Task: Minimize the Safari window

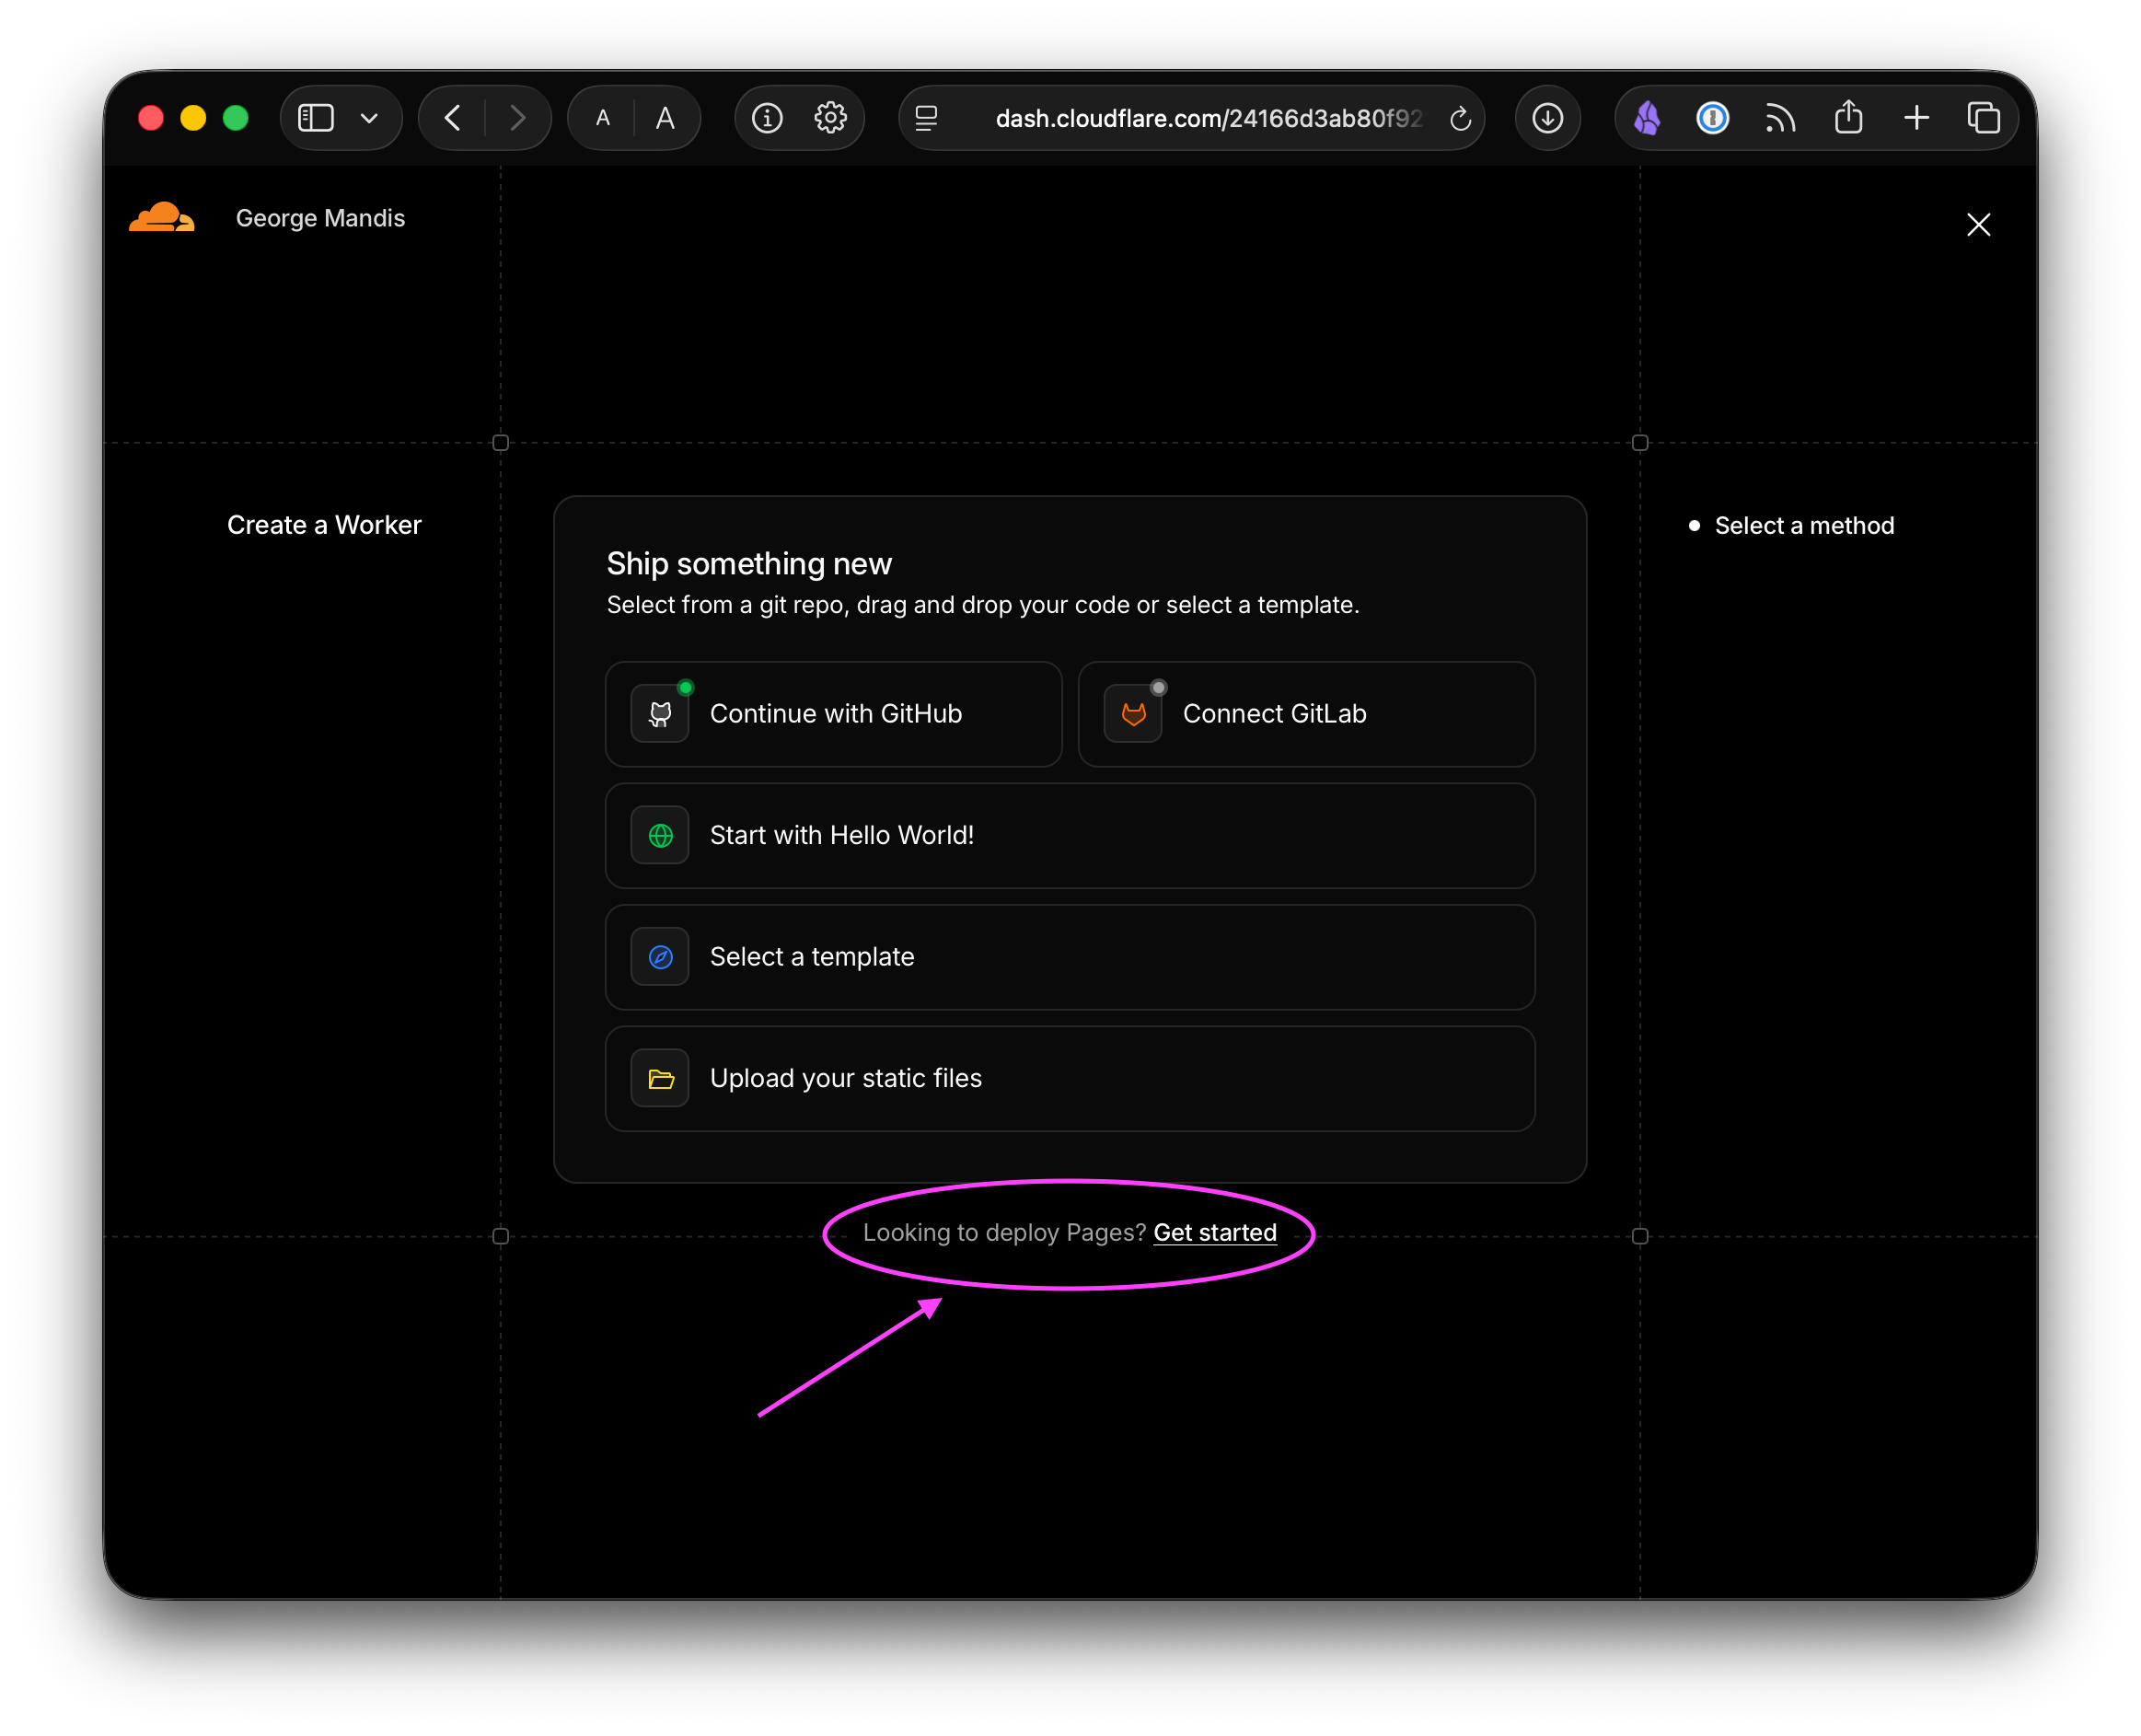Action: pyautogui.click(x=193, y=118)
